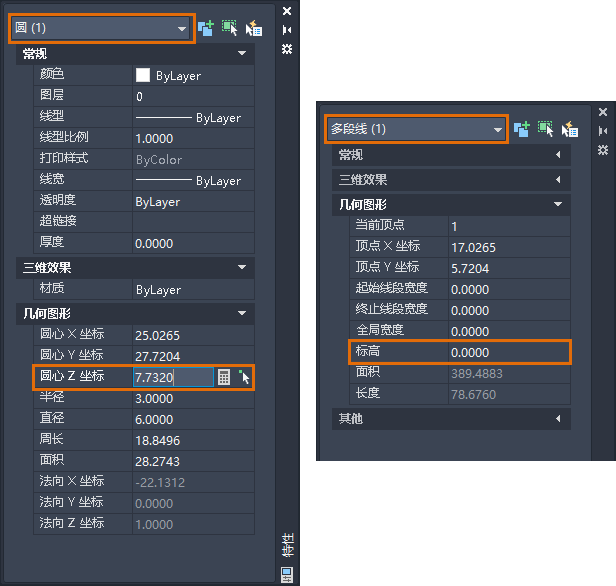The width and height of the screenshot is (616, 586).
Task: Toggle auto-hide on circle properties palette
Action: pyautogui.click(x=287, y=30)
